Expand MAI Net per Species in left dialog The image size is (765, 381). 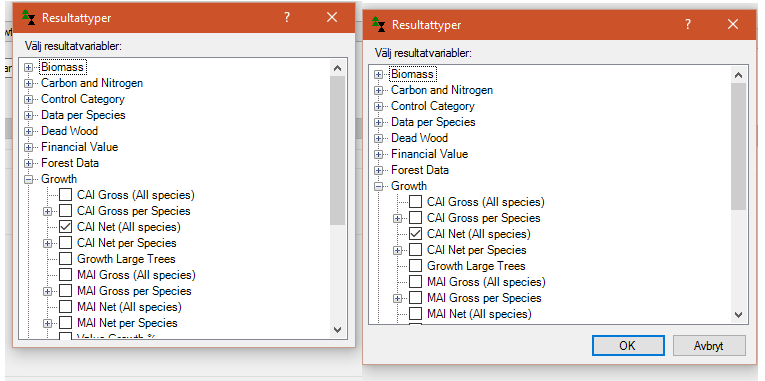(47, 323)
